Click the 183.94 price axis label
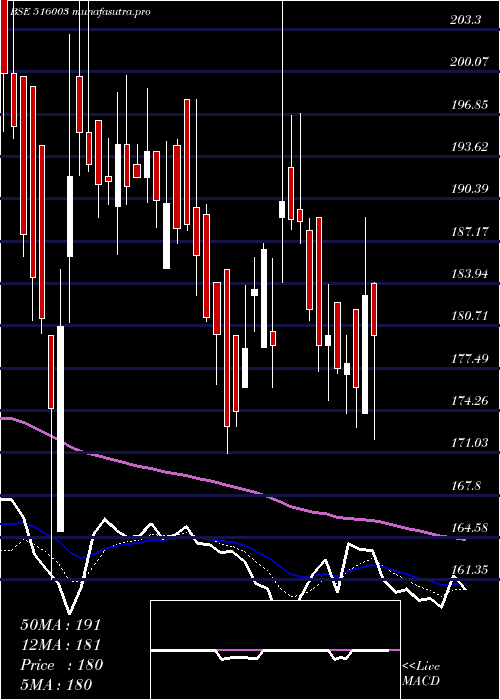 point(469,274)
